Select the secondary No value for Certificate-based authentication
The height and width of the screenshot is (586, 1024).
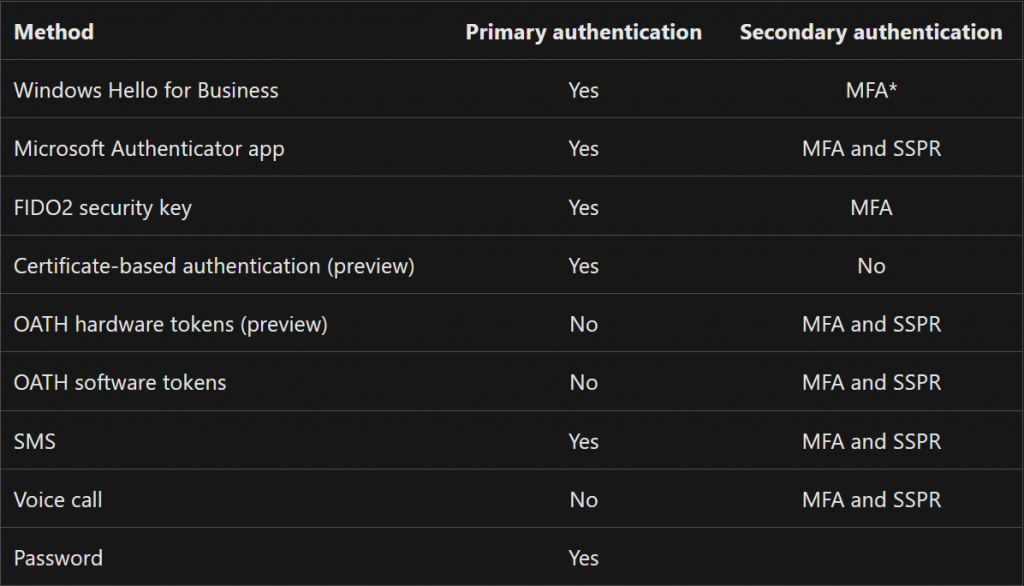tap(871, 266)
